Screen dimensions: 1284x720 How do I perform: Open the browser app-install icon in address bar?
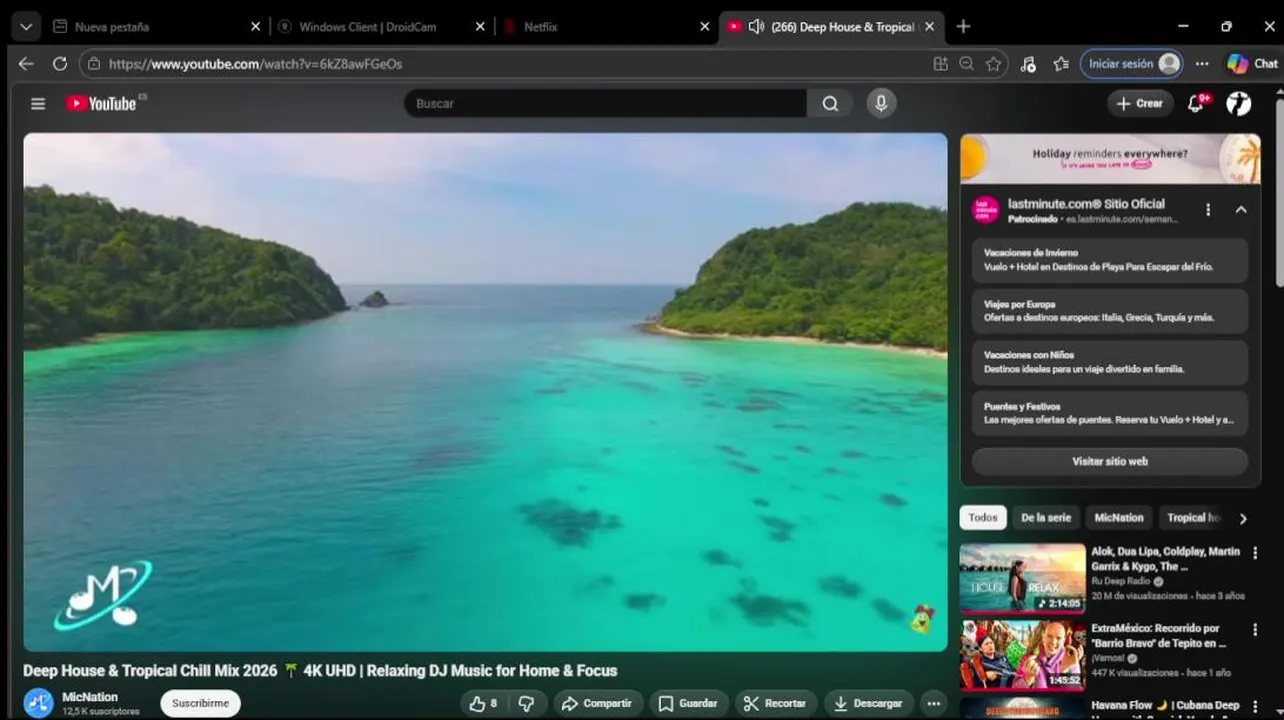(x=940, y=63)
